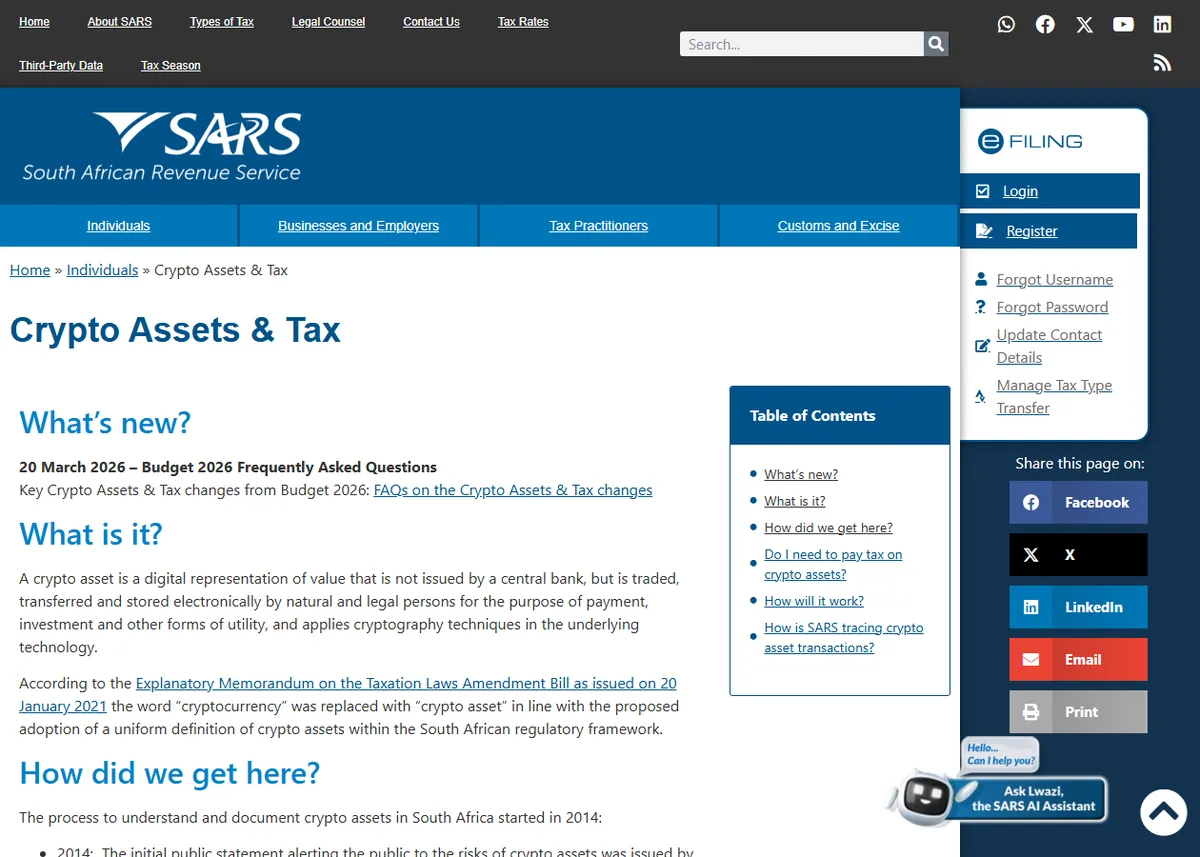Screen dimensions: 1200x857
Task: Click the scroll-to-top arrow button
Action: coord(1164,811)
